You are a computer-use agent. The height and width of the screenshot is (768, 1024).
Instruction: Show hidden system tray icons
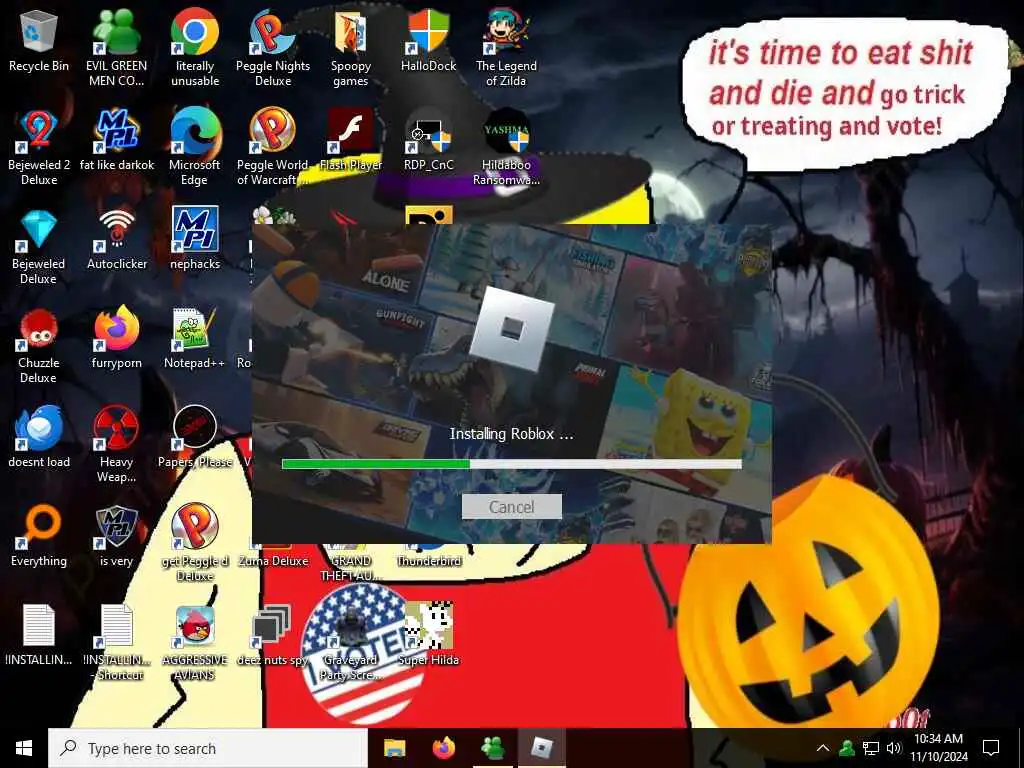[823, 748]
